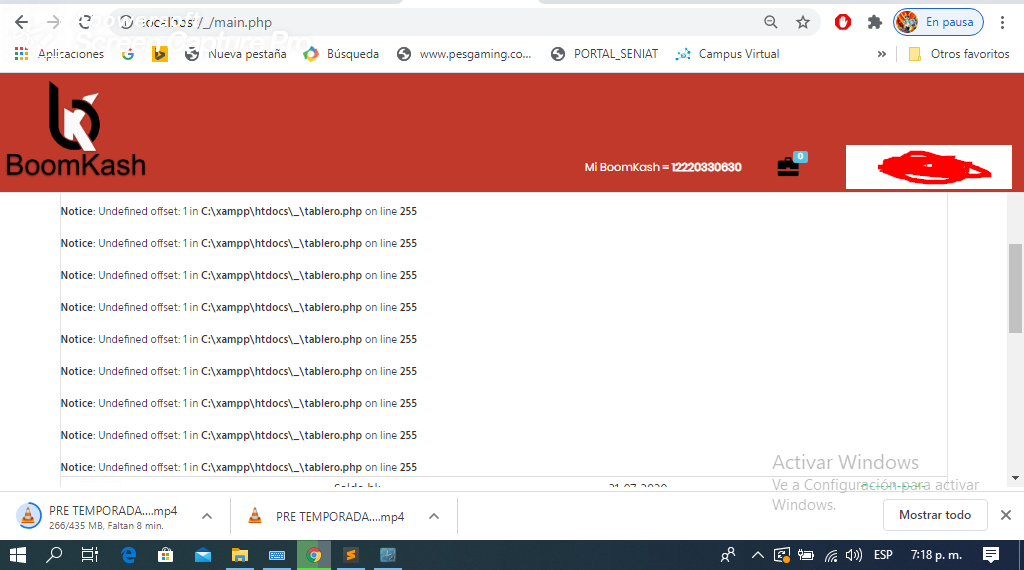The width and height of the screenshot is (1024, 570).
Task: Open the Campus Virtual bookmark
Action: click(x=728, y=54)
